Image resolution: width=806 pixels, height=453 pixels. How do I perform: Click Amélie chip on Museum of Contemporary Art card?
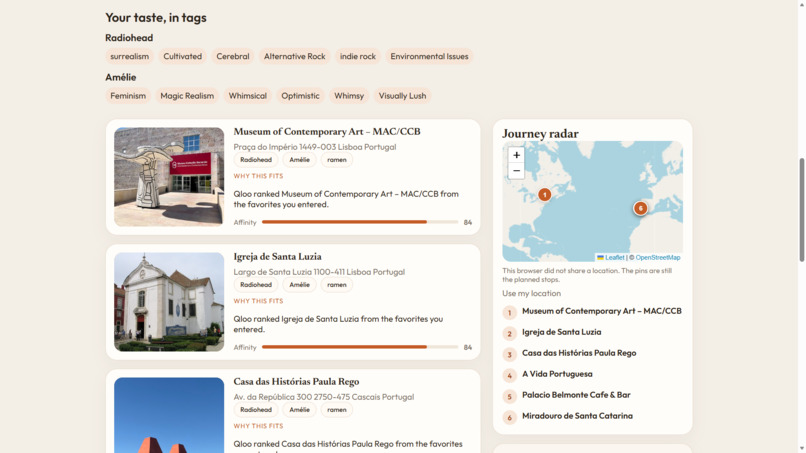click(300, 160)
